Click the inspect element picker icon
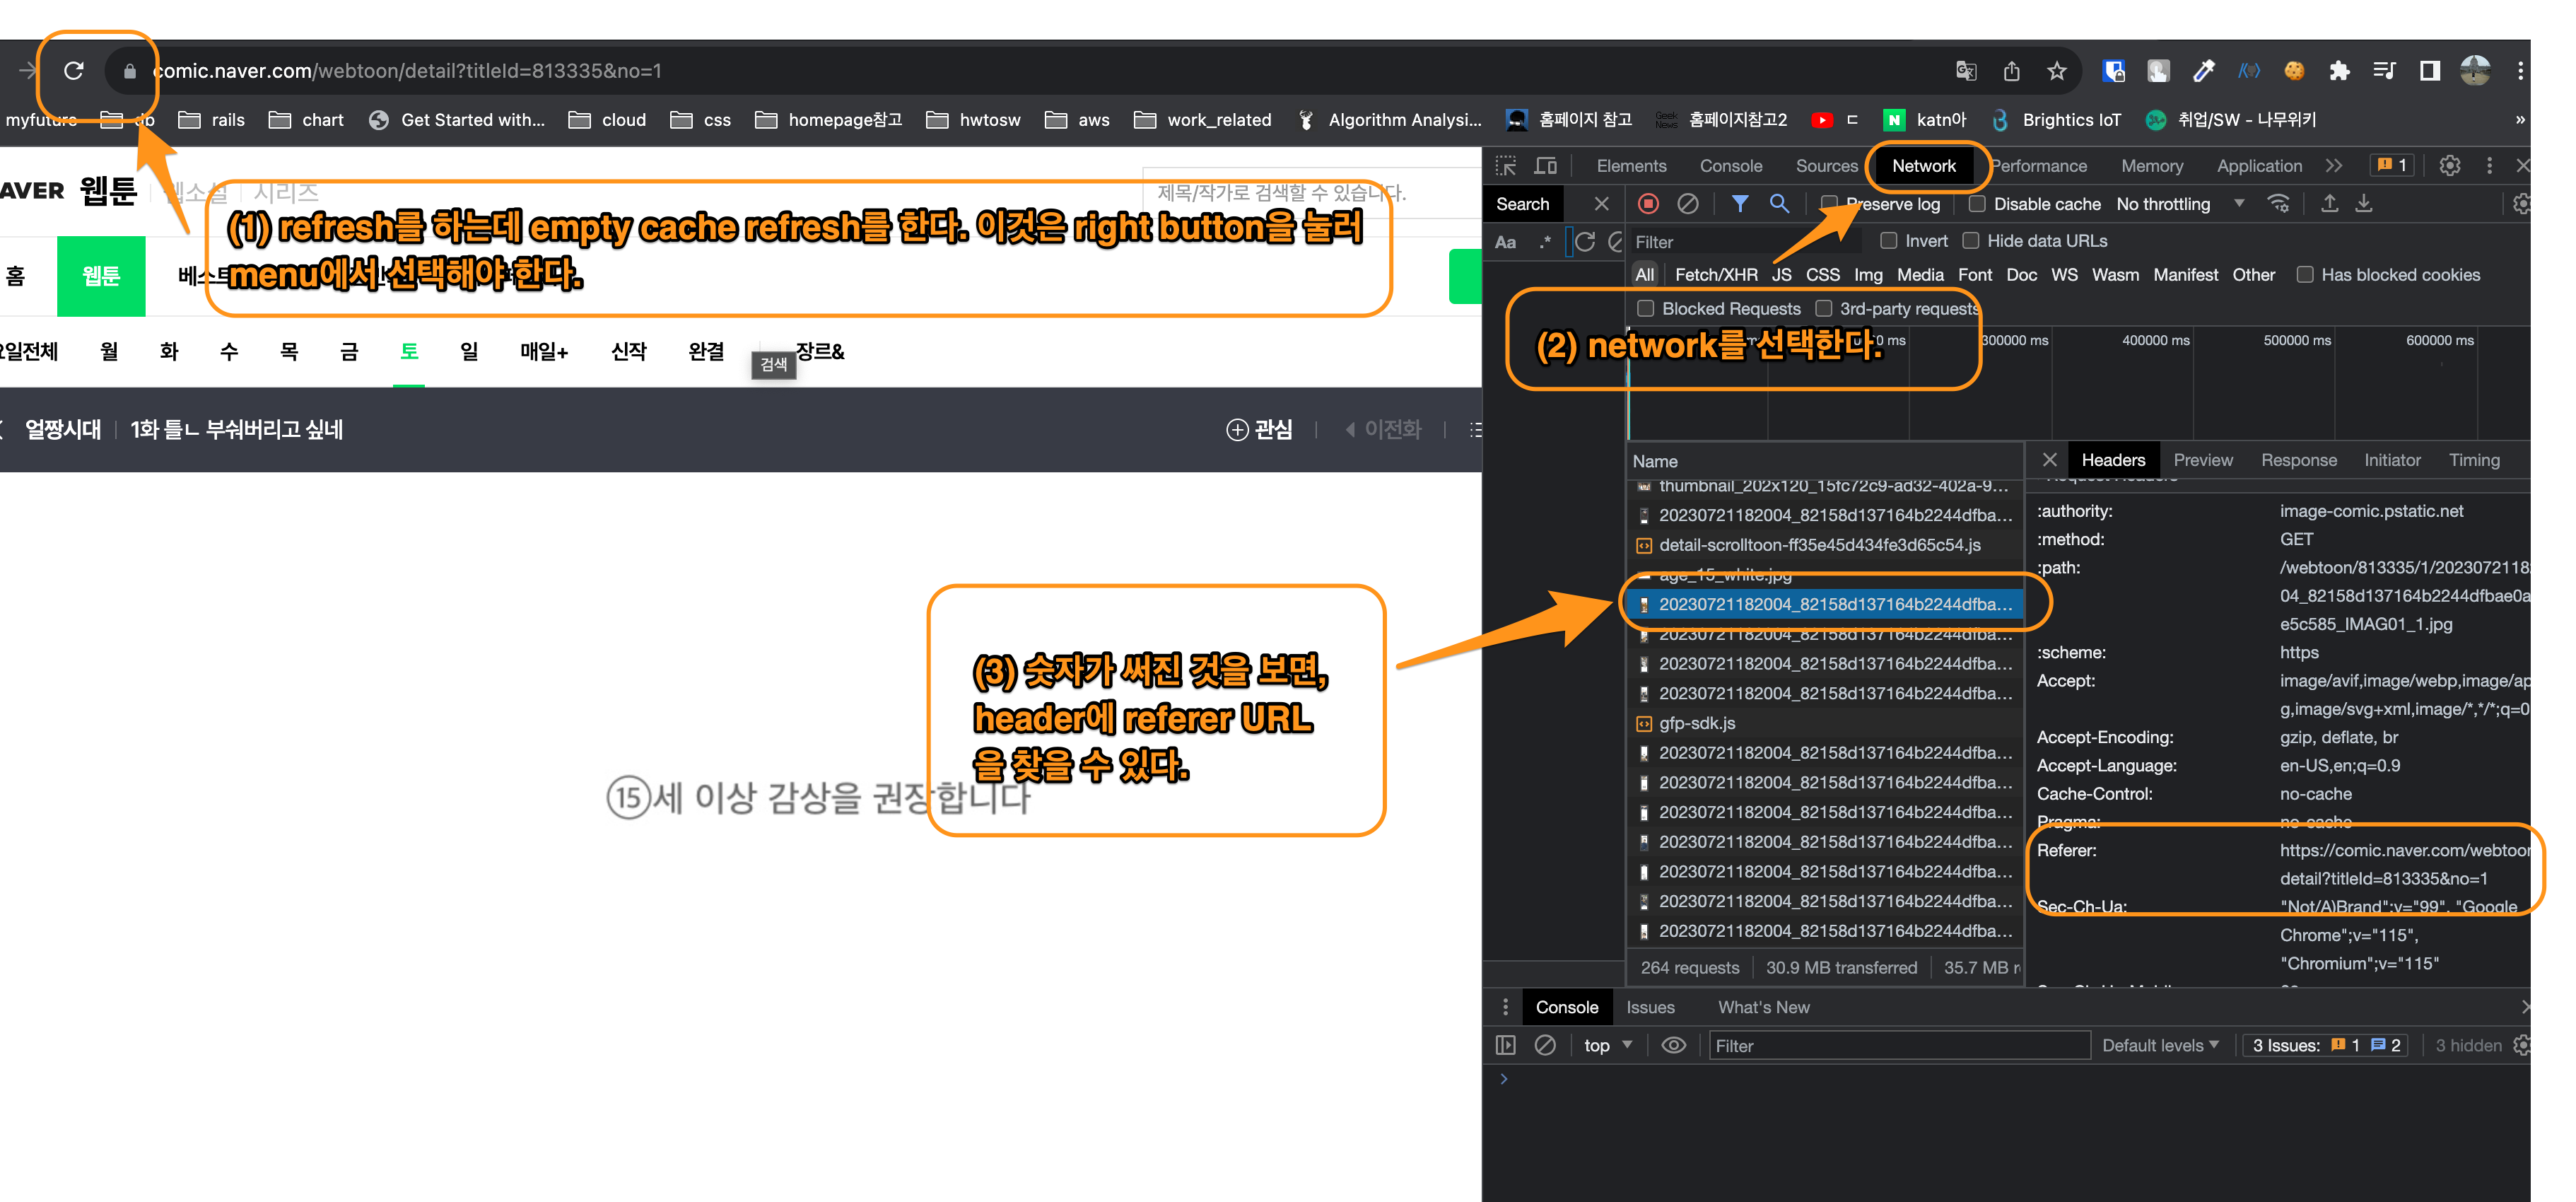Image resolution: width=2576 pixels, height=1202 pixels. click(1506, 166)
